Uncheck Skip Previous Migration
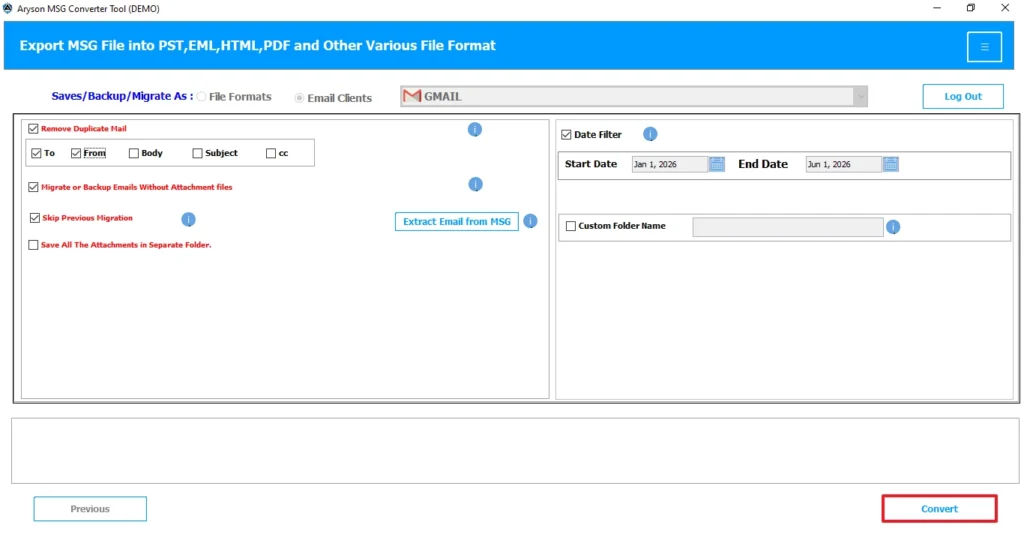Screen dimensions: 1024x546 pos(35,217)
